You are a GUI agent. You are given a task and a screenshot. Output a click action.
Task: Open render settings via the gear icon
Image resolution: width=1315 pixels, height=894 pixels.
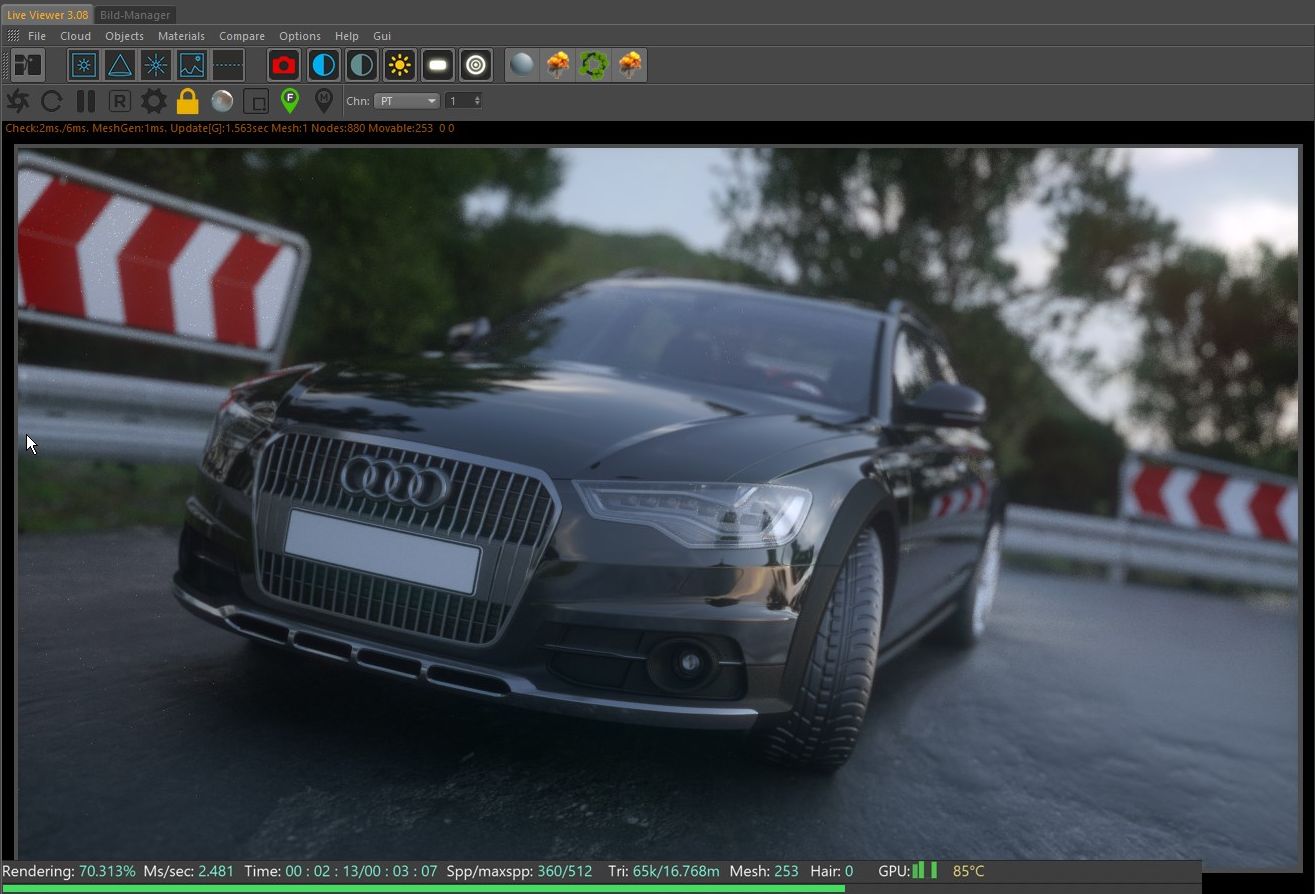pyautogui.click(x=153, y=101)
